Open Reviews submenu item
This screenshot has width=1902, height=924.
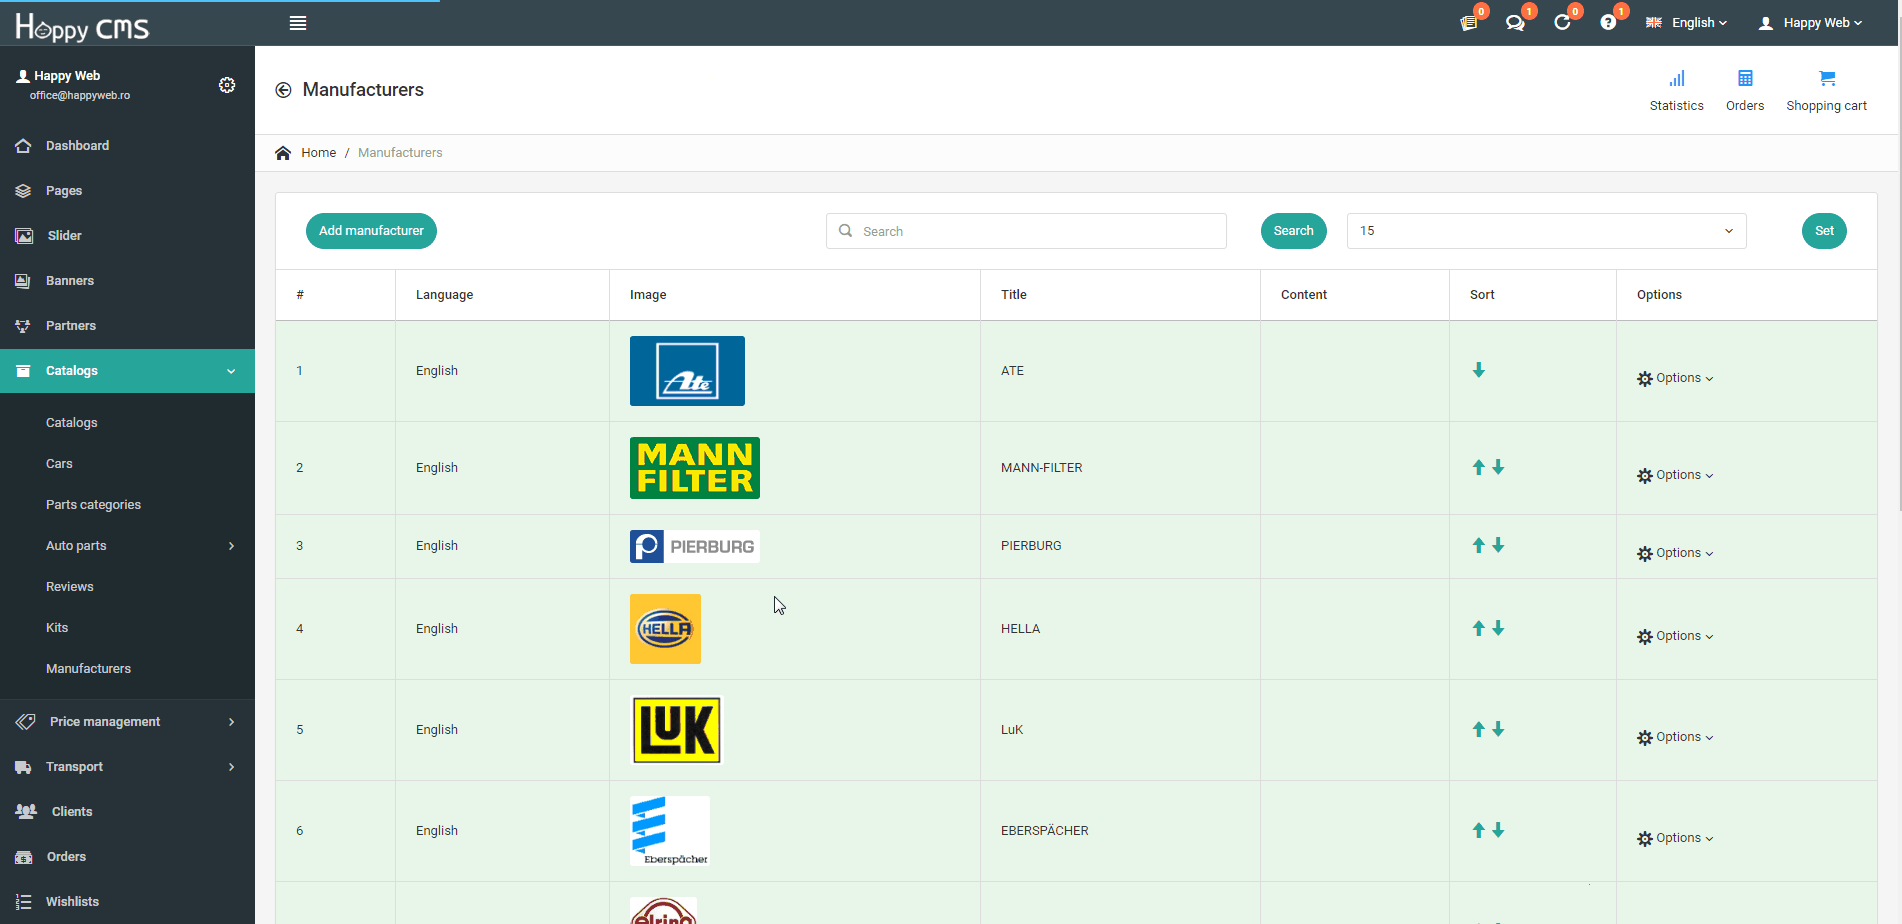[x=70, y=587]
